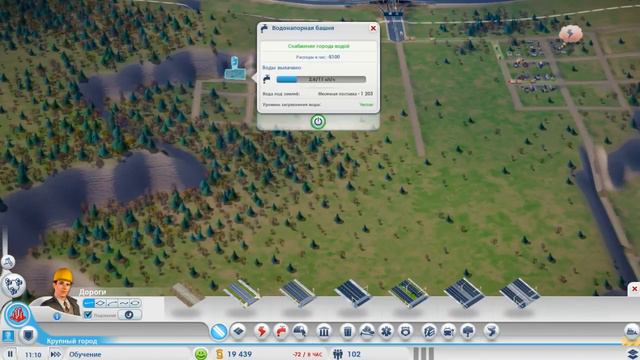The width and height of the screenshot is (640, 360).
Task: Click the blue info icon under advisor
Action: (x=57, y=316)
